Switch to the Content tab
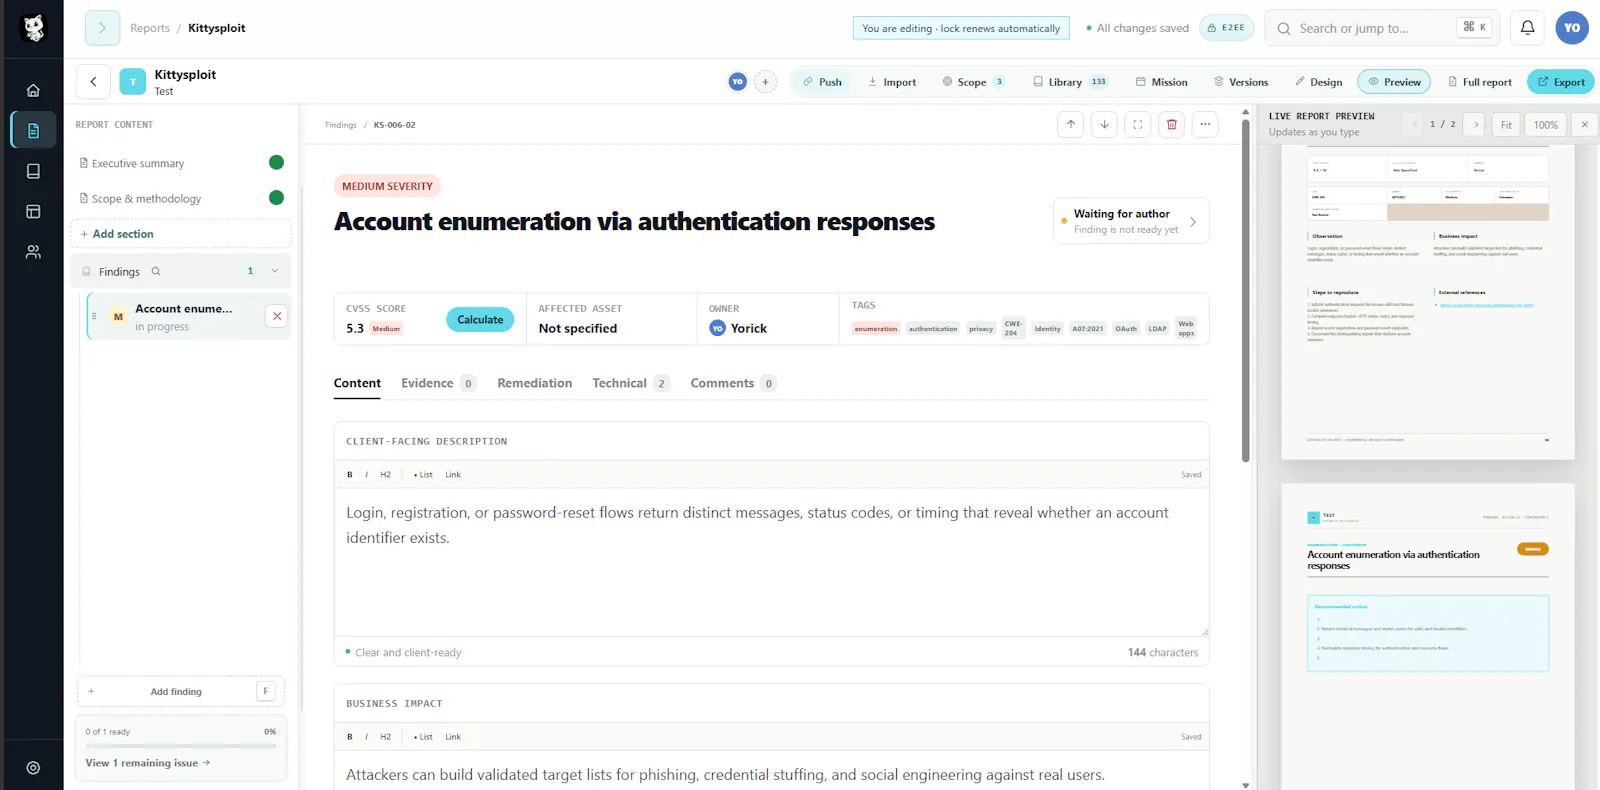Screen dimensions: 1600x790 coord(357,383)
